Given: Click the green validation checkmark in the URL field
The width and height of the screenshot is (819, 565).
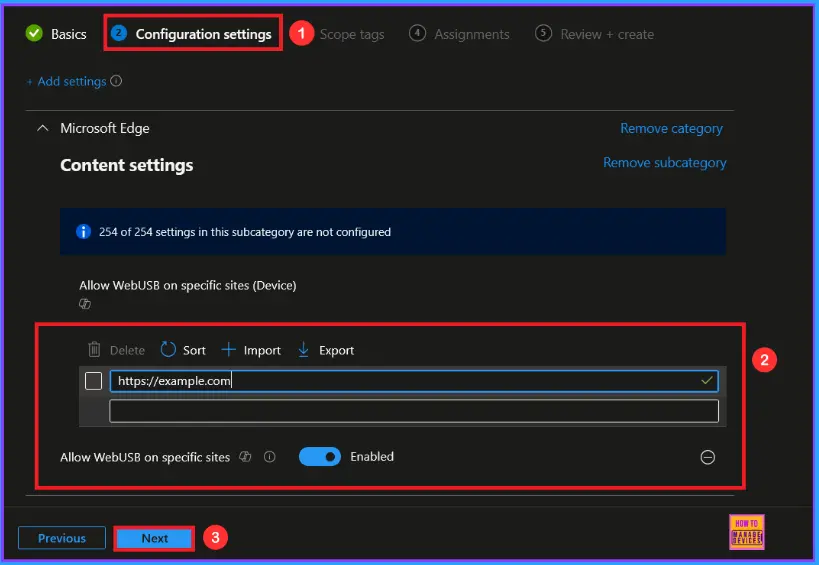Looking at the screenshot, I should pos(707,381).
